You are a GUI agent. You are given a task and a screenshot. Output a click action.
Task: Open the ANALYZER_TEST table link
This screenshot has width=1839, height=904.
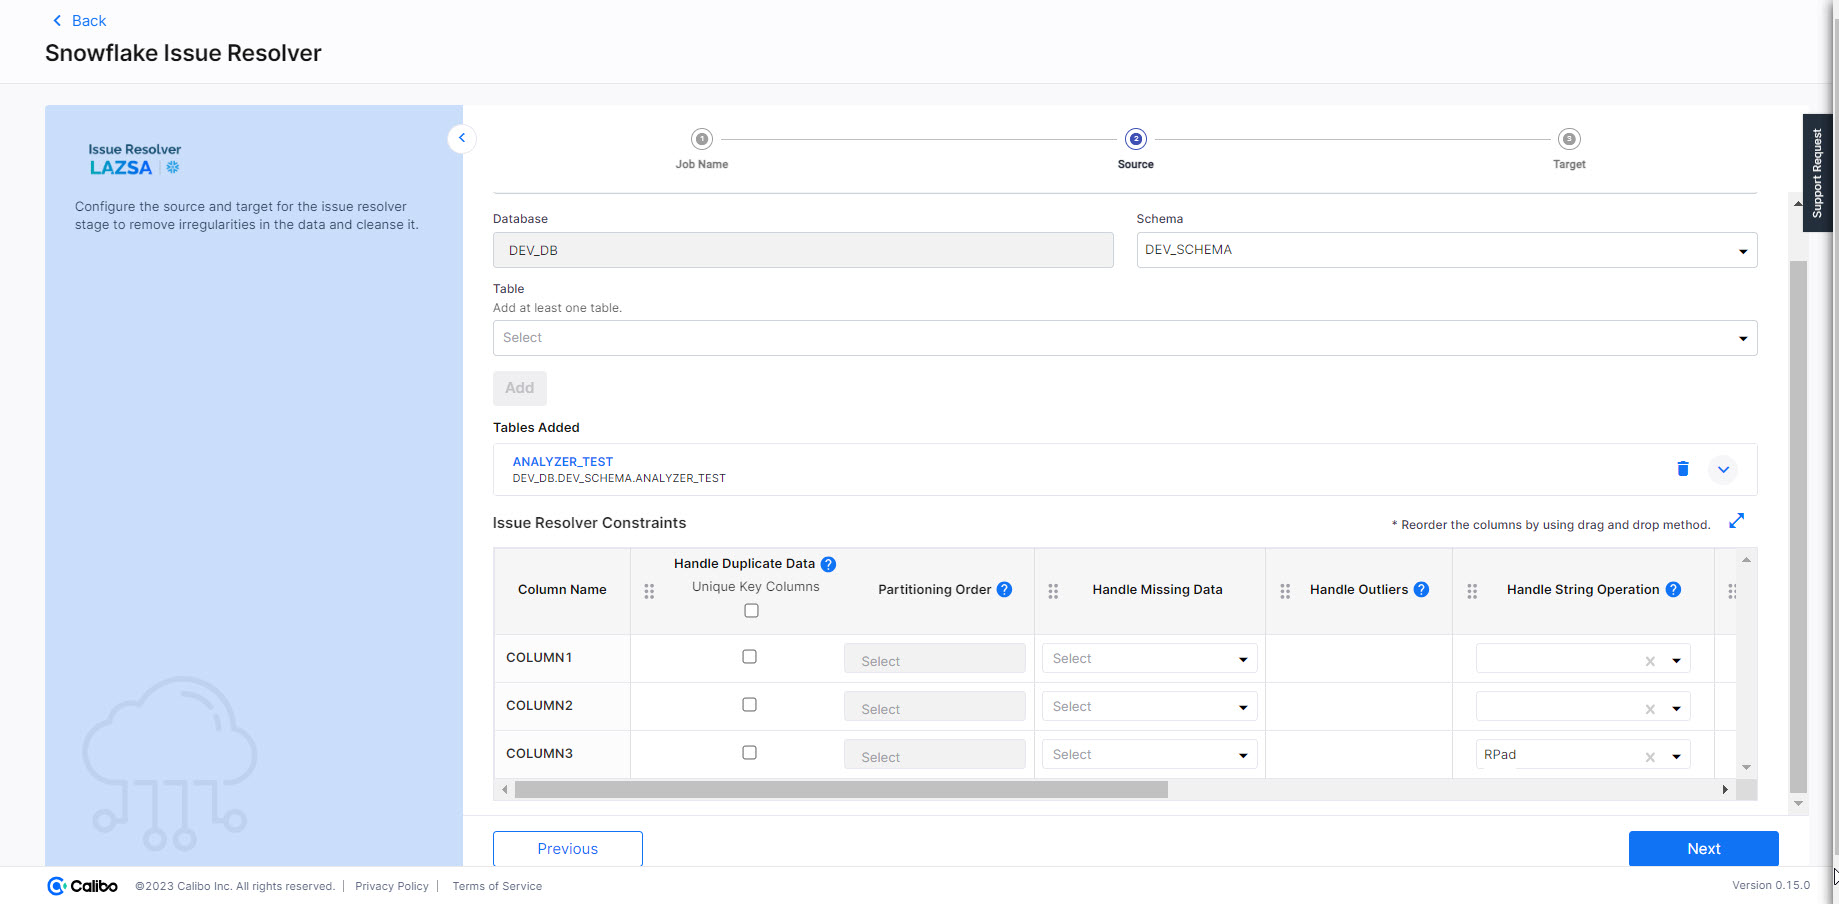[563, 462]
